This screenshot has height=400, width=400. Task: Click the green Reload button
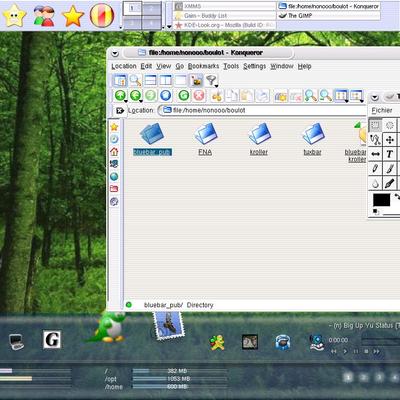click(183, 96)
